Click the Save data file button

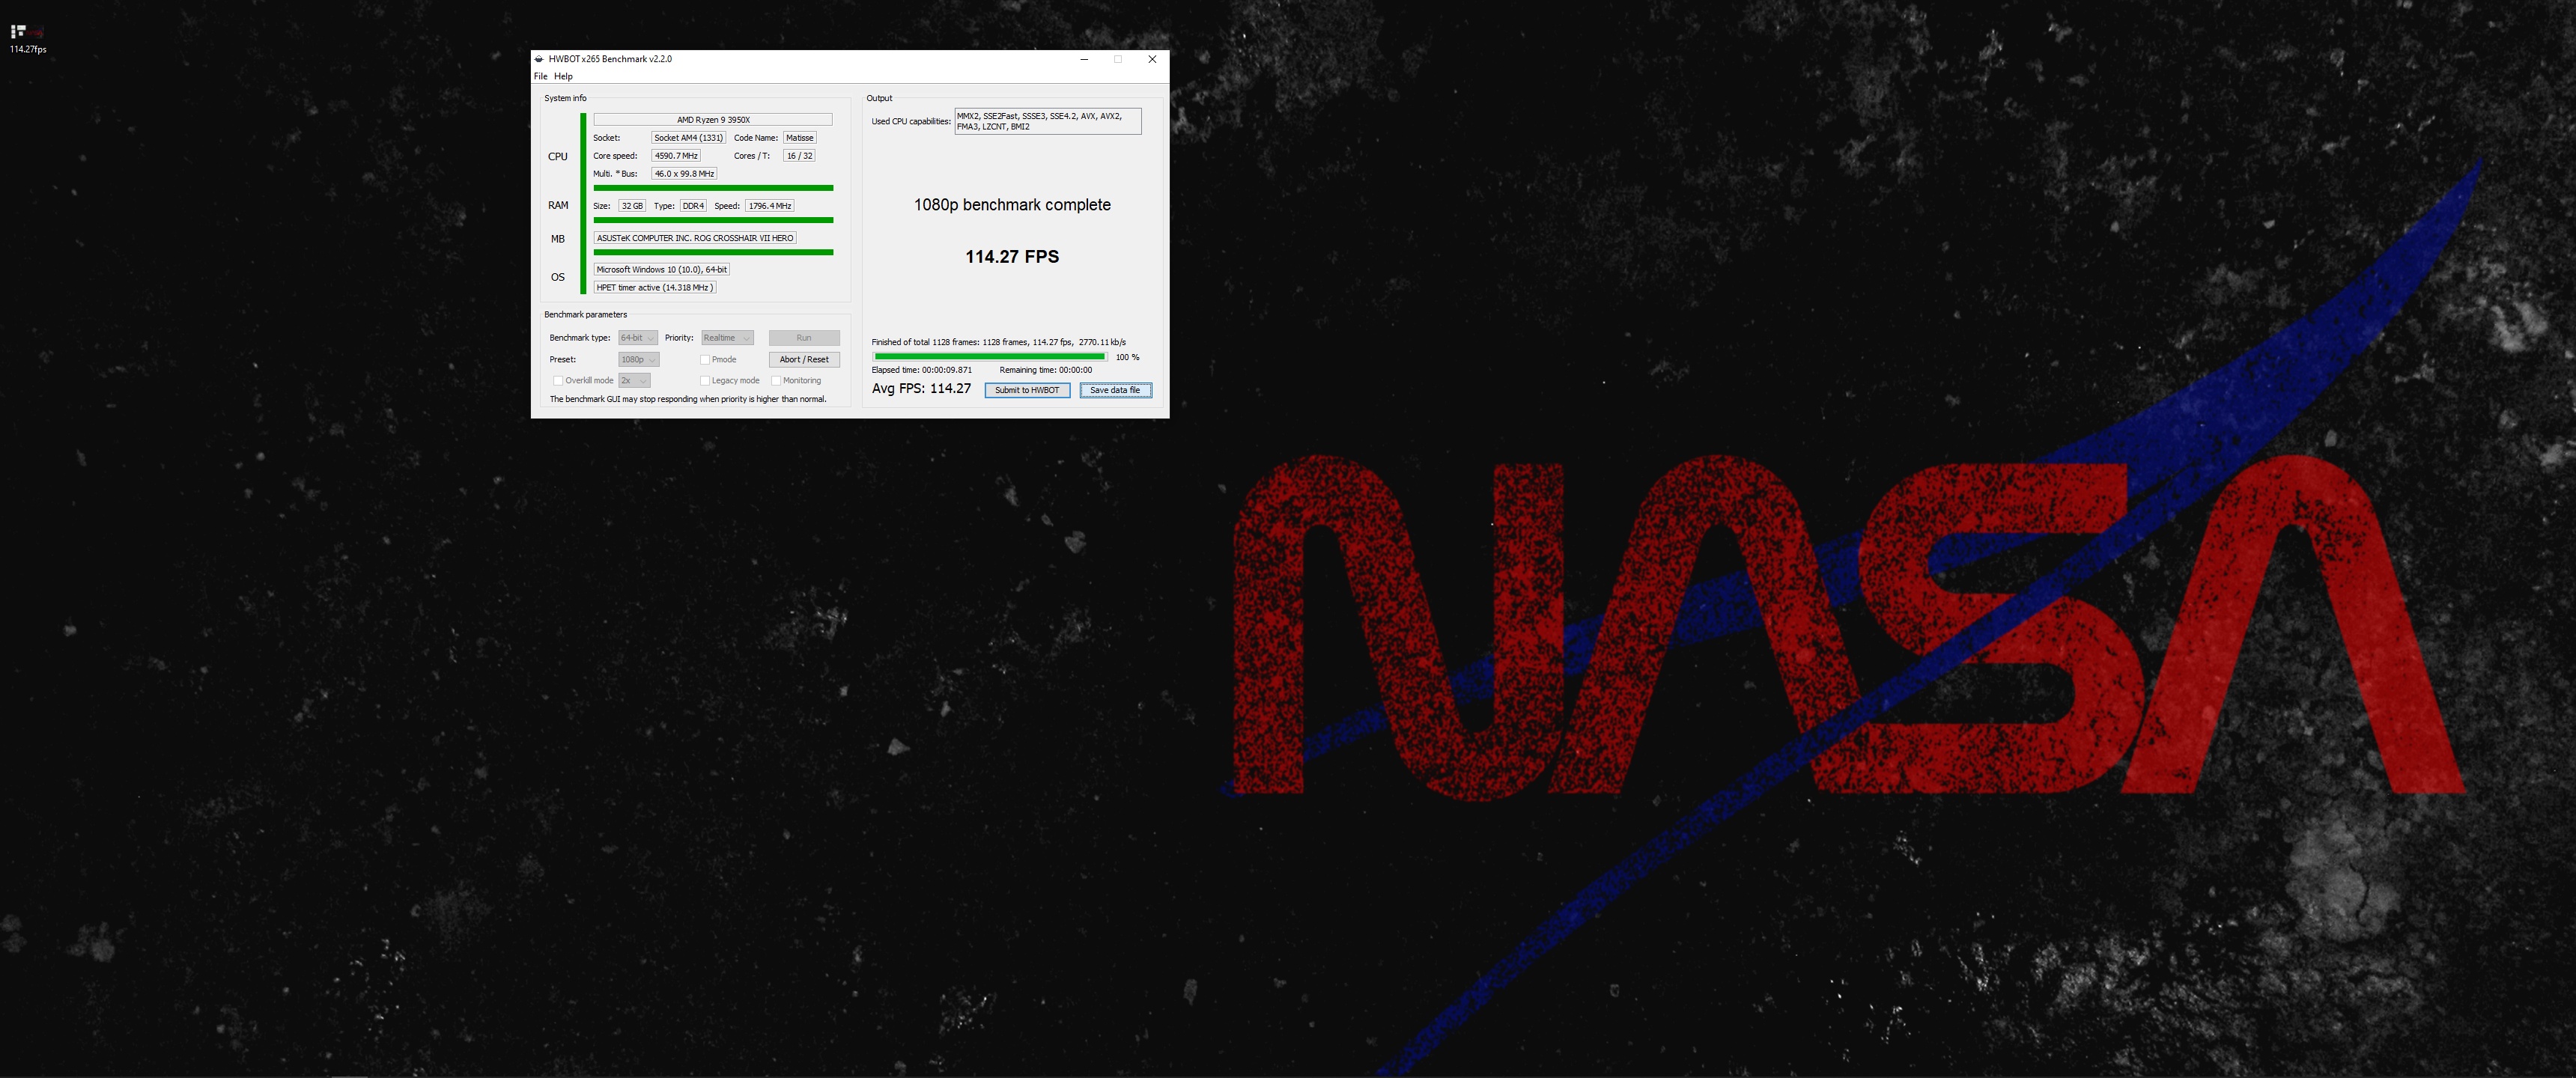[1115, 390]
